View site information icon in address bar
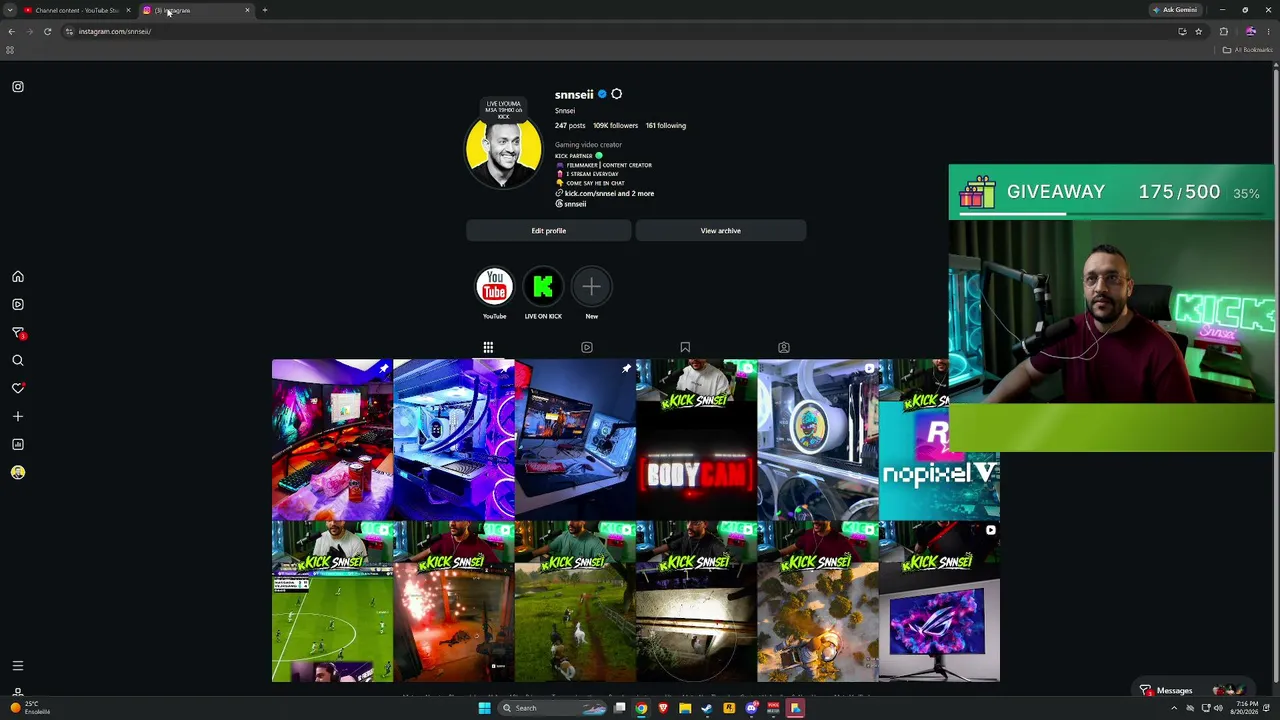 coord(69,32)
